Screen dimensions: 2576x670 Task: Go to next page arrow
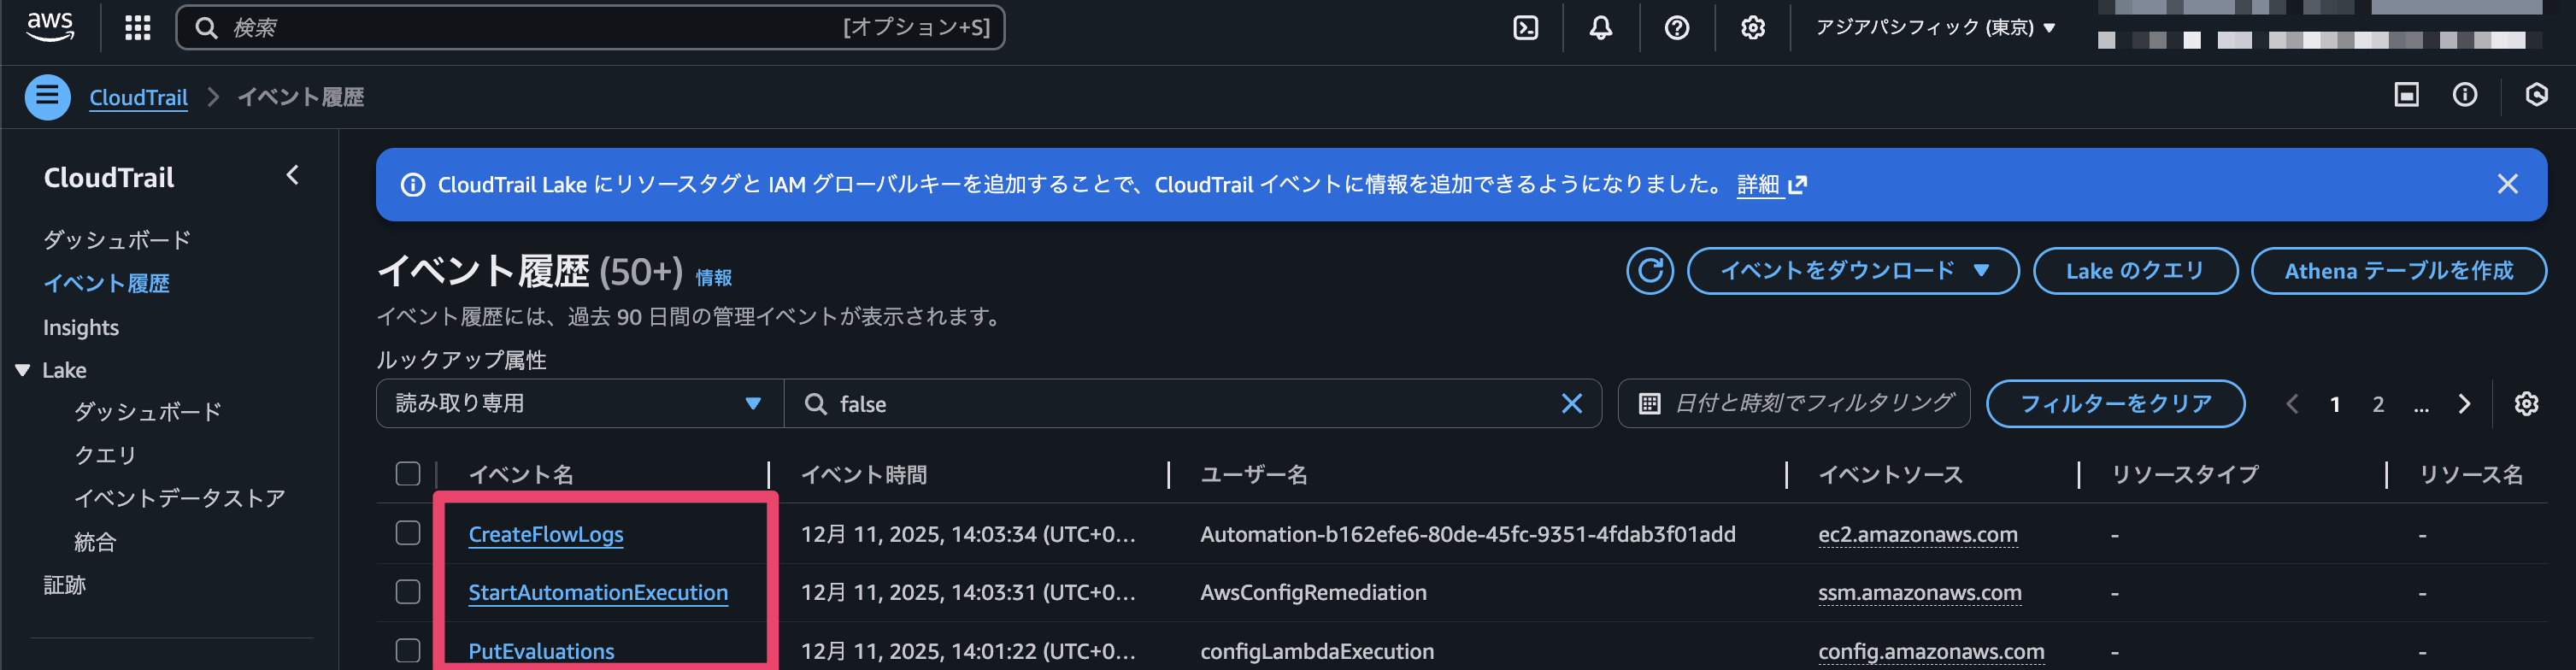(2464, 404)
